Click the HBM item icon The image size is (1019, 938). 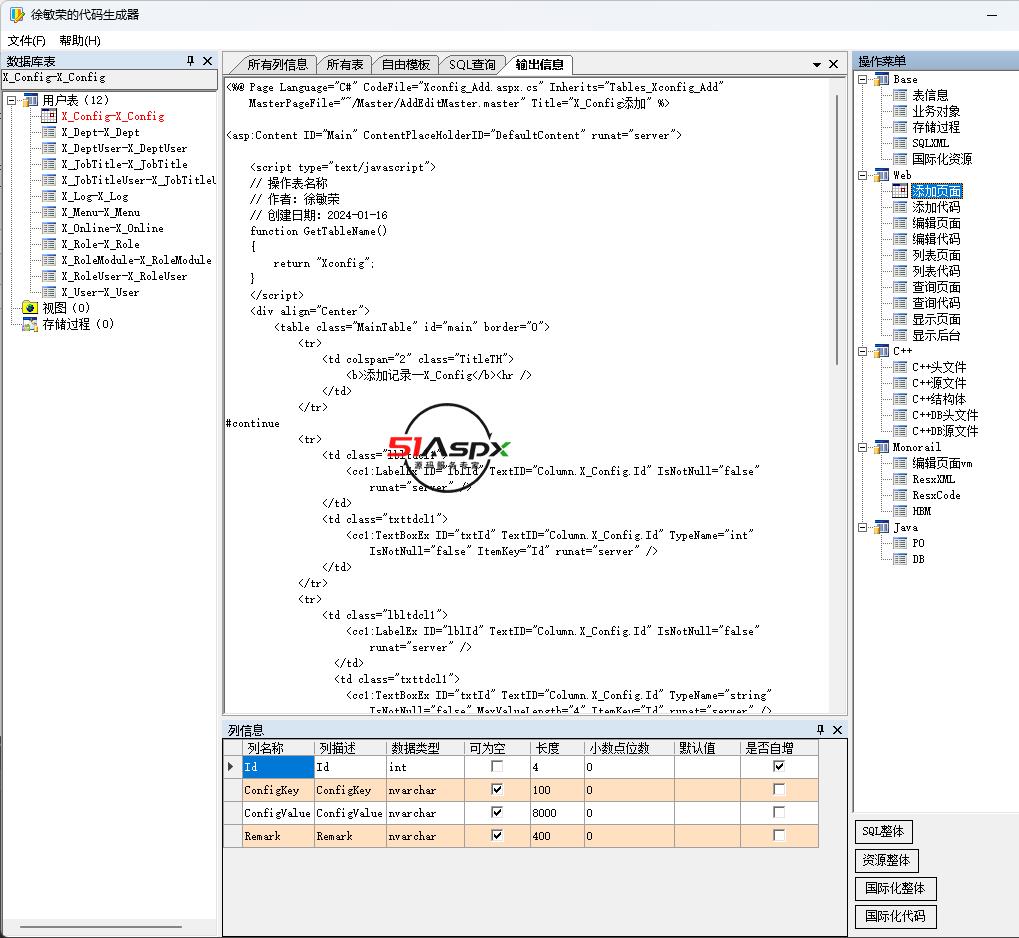[899, 511]
